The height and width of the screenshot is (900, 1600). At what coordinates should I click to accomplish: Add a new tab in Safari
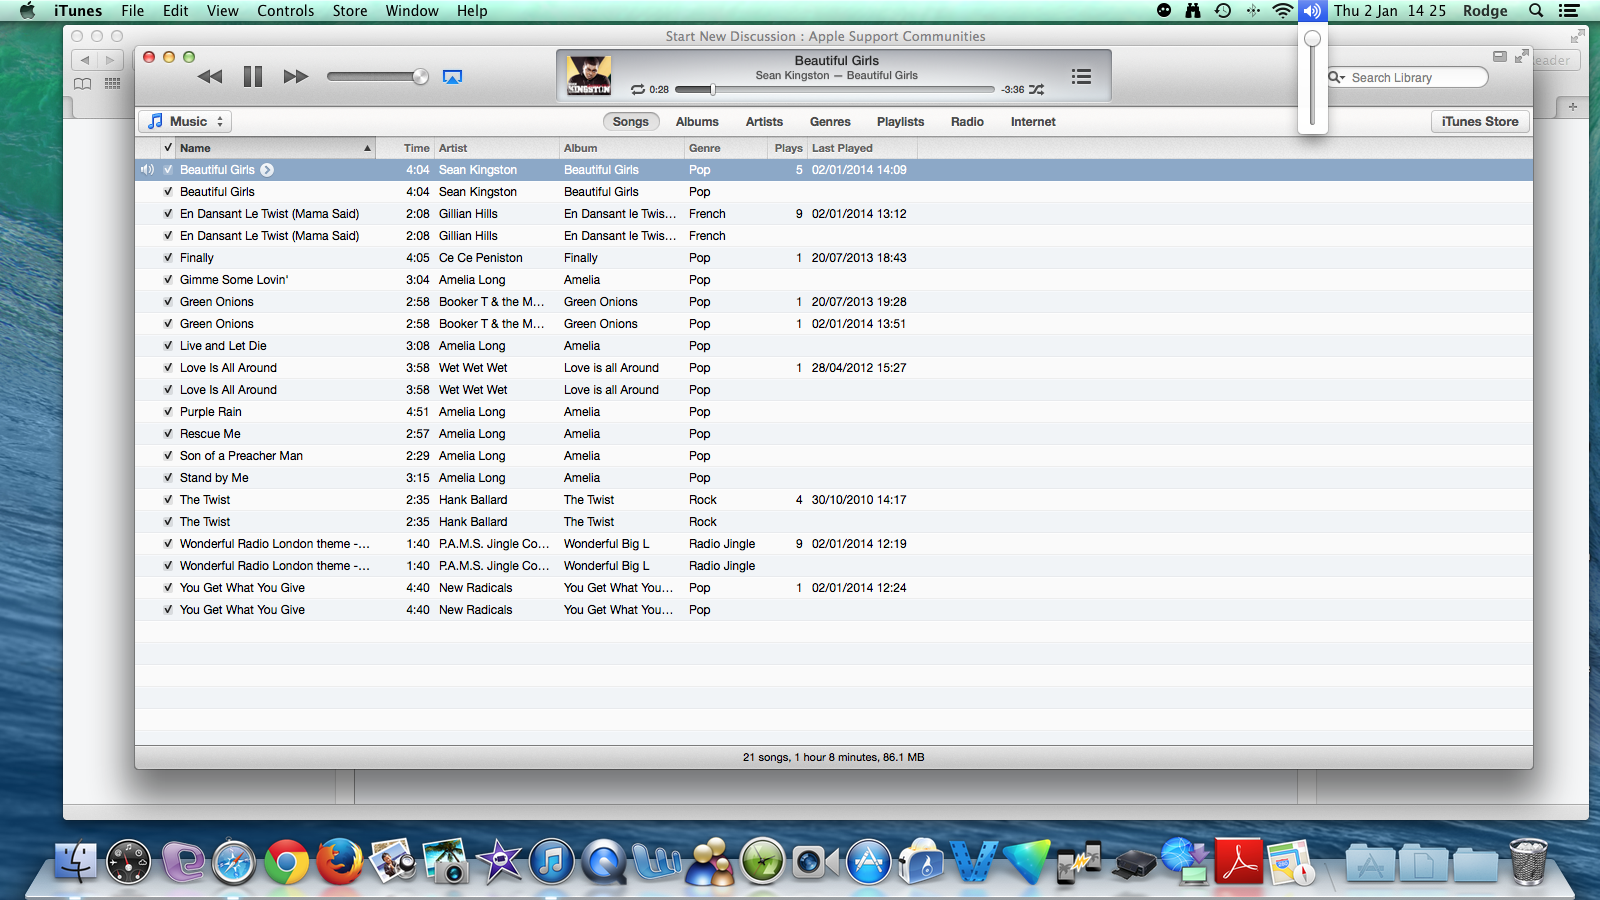[x=1573, y=107]
